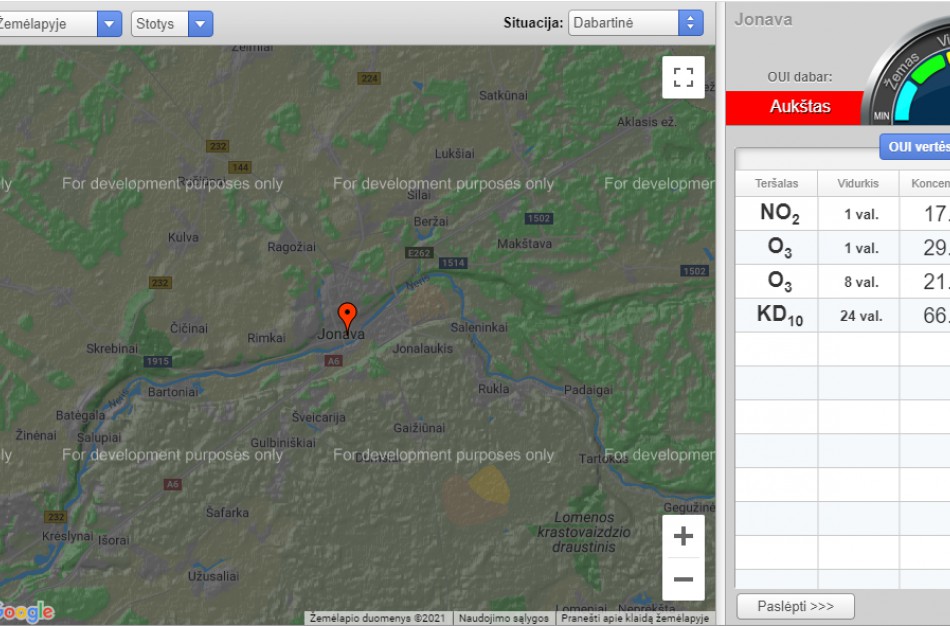
Task: Open the OUI vertės tab button
Action: coord(915,147)
